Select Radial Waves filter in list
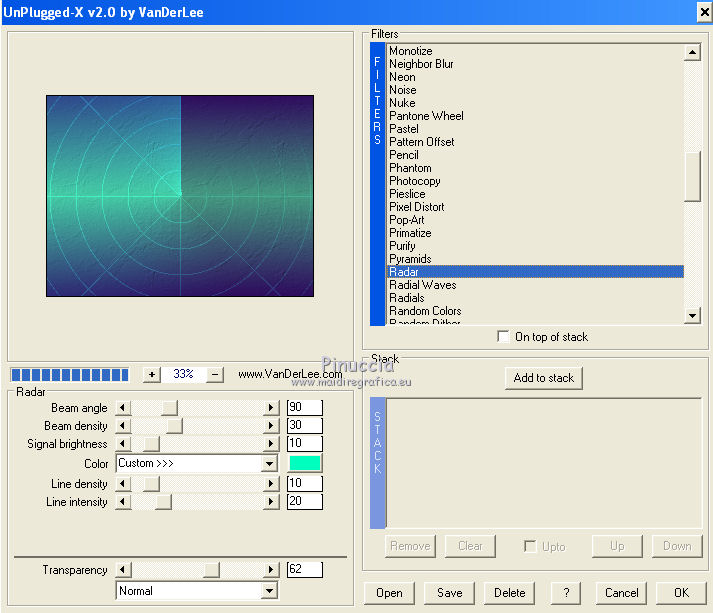Screen dimensions: 713x613 [422, 285]
